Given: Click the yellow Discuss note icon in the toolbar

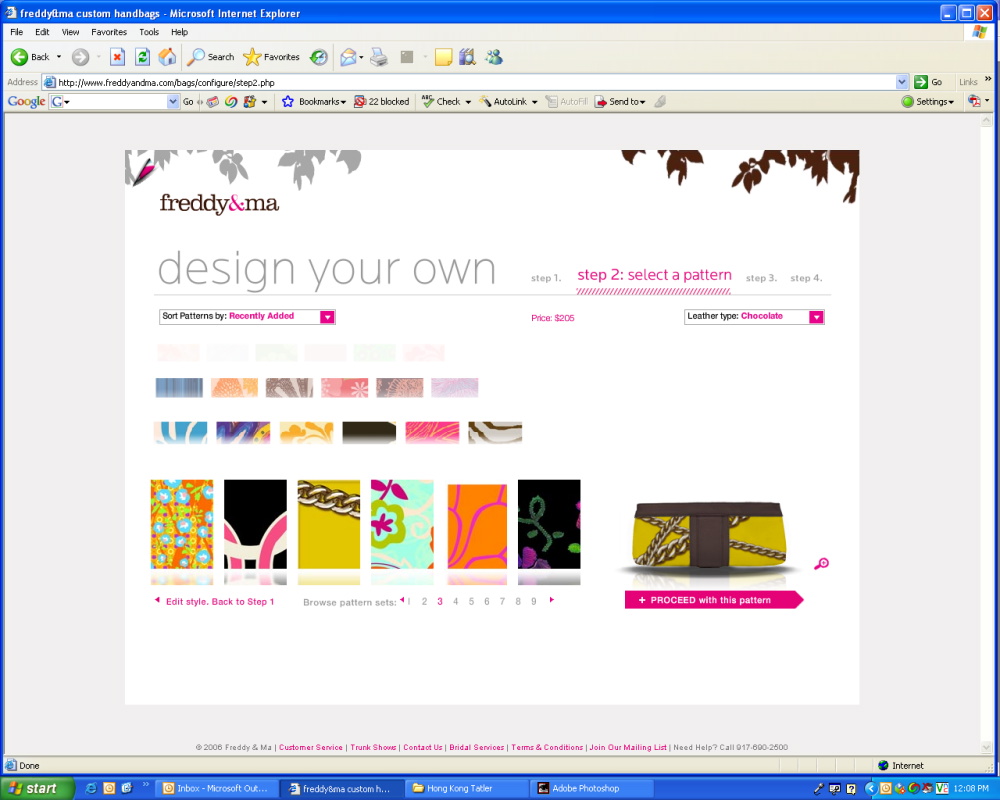Looking at the screenshot, I should [x=443, y=57].
